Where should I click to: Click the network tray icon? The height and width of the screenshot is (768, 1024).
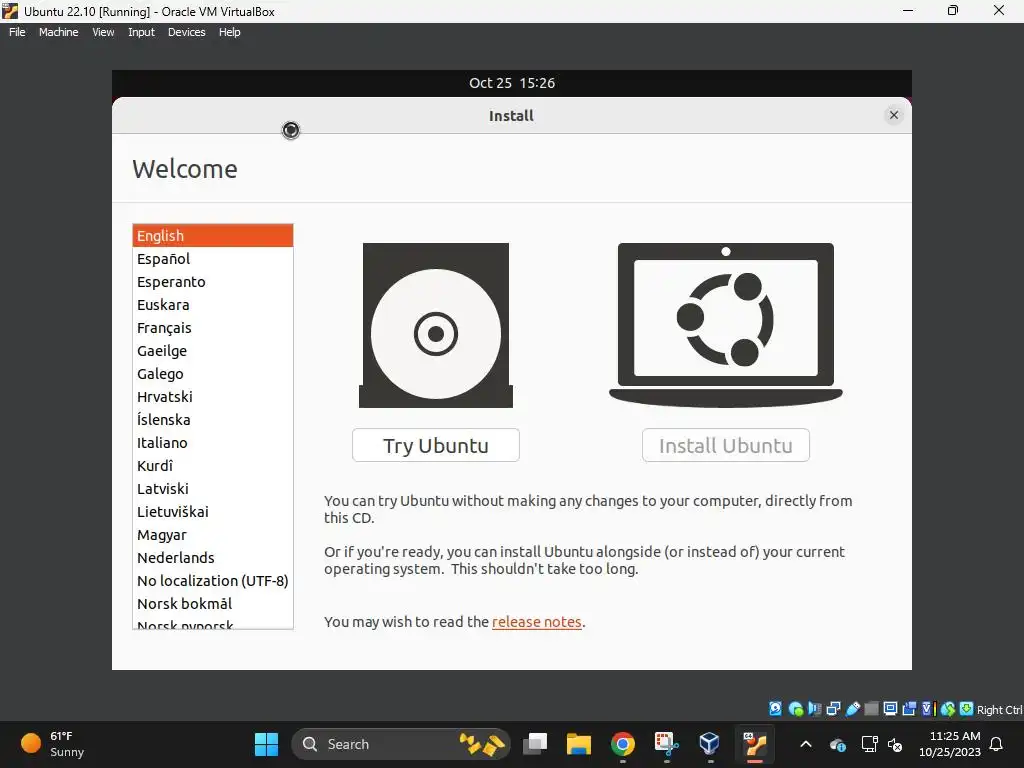(x=869, y=744)
